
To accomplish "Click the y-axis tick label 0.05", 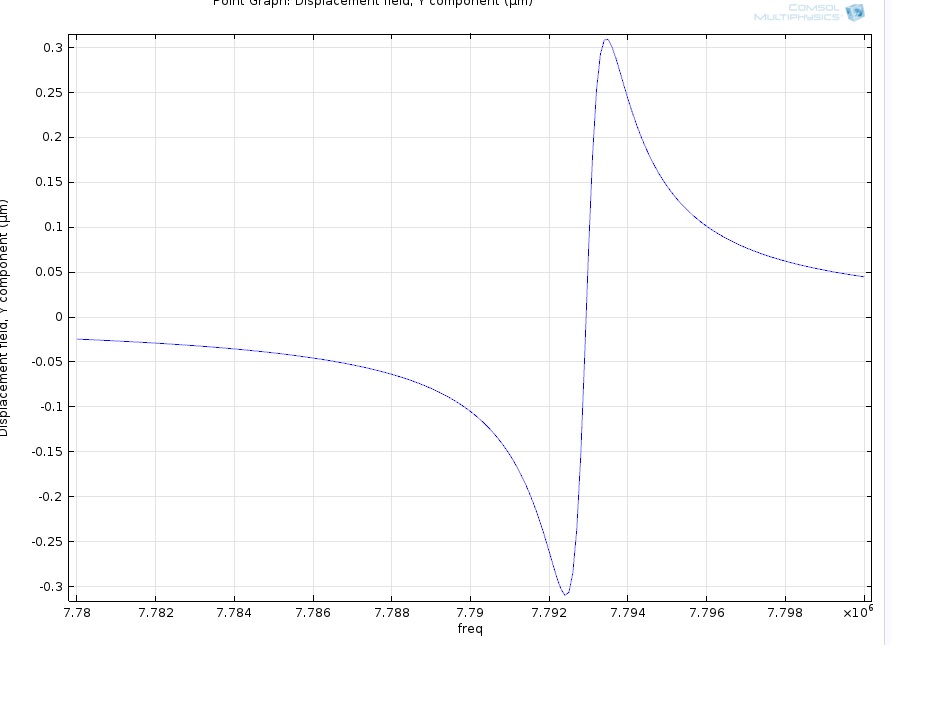I will [x=49, y=272].
